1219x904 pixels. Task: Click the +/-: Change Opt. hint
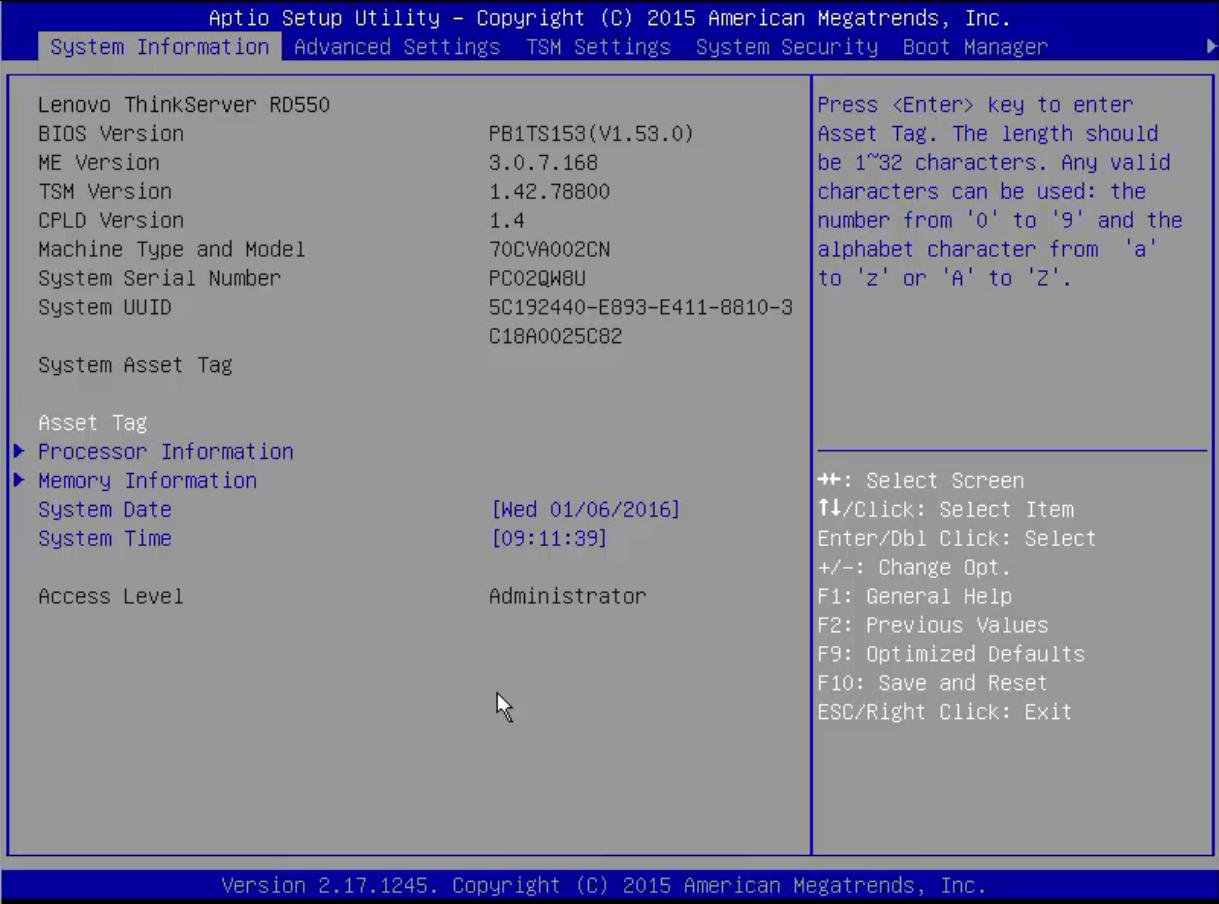coord(915,567)
